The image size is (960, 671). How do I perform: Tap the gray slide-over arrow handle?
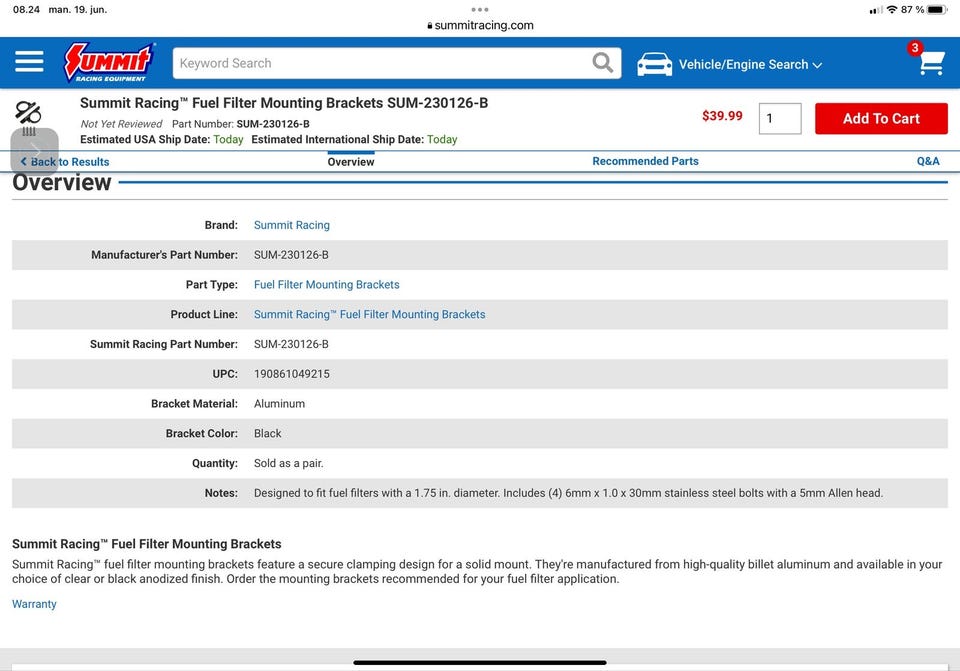(34, 151)
